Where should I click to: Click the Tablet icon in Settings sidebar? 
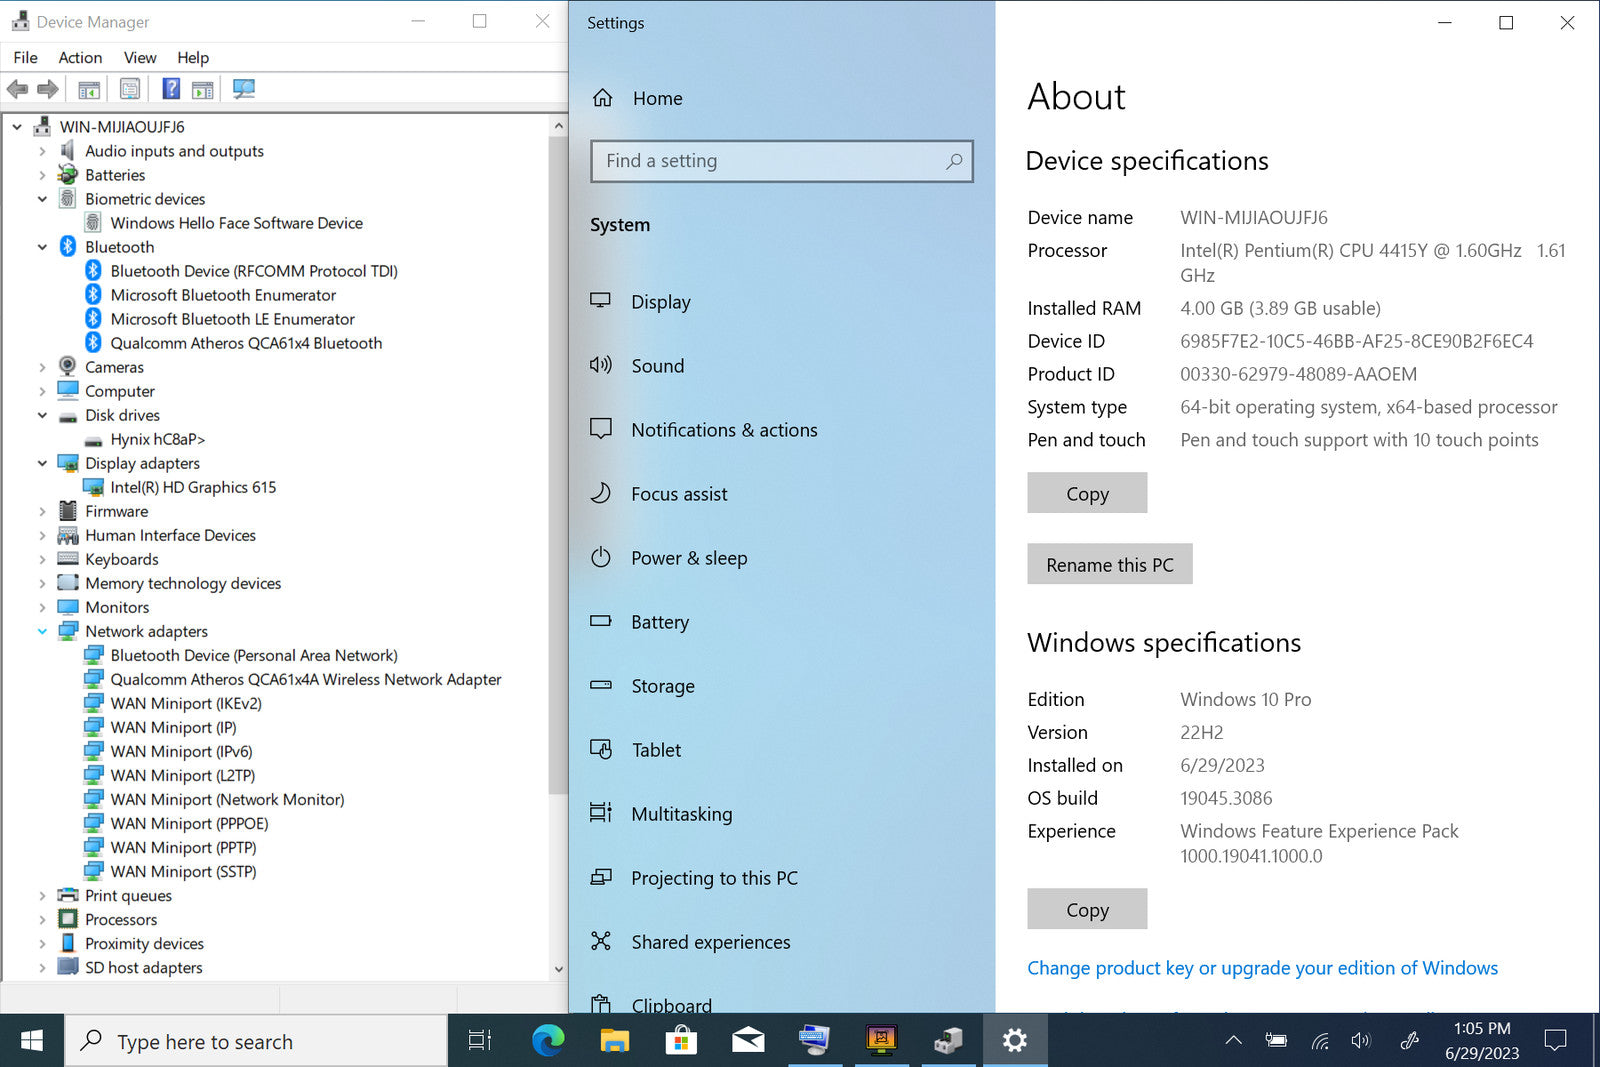click(600, 749)
